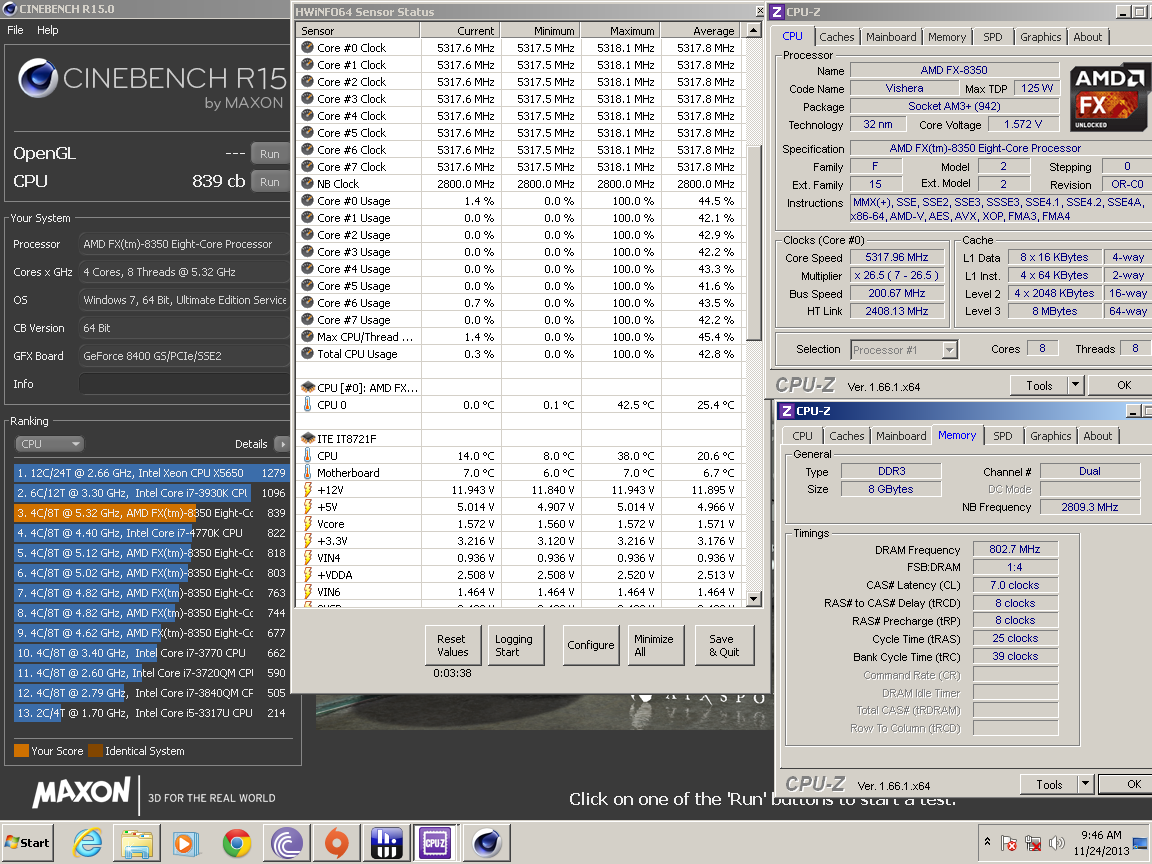Click the Cinebench R15 sphere logo
This screenshot has height=864, width=1152.
(x=37, y=79)
